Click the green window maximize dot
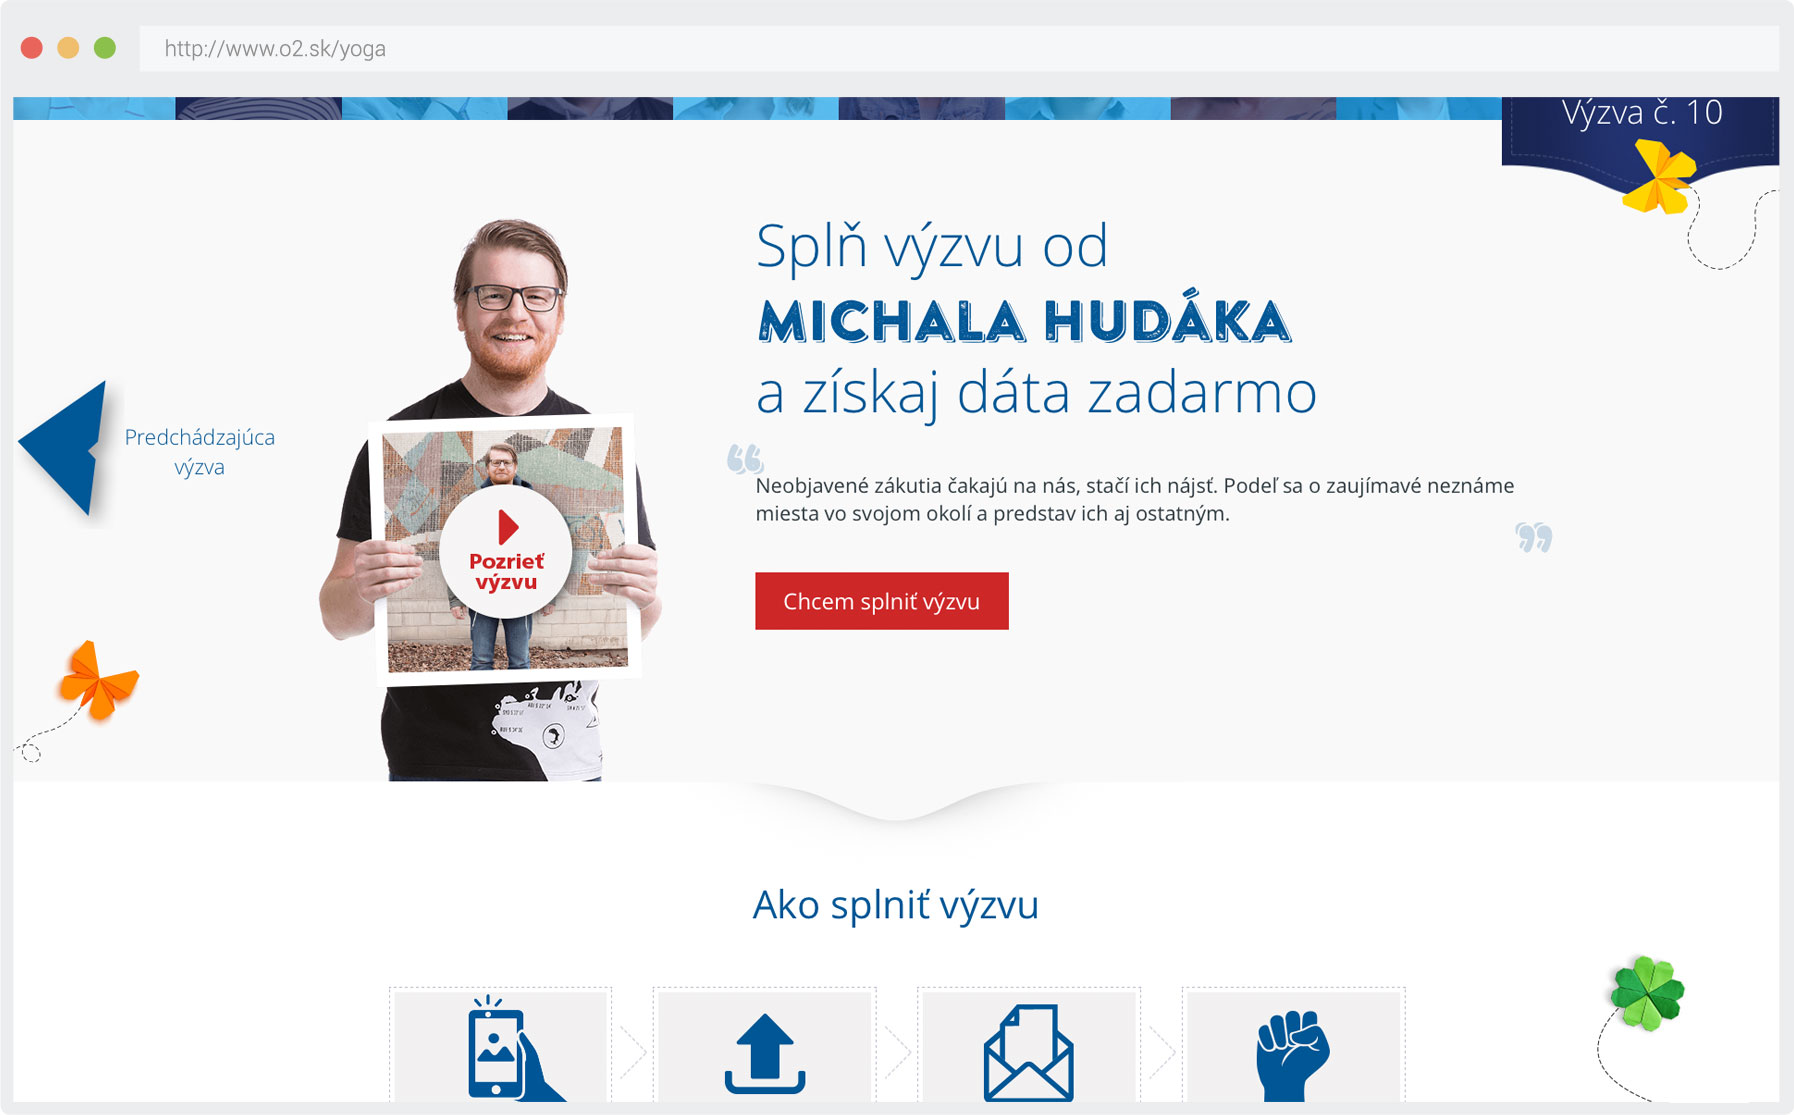 click(x=104, y=48)
